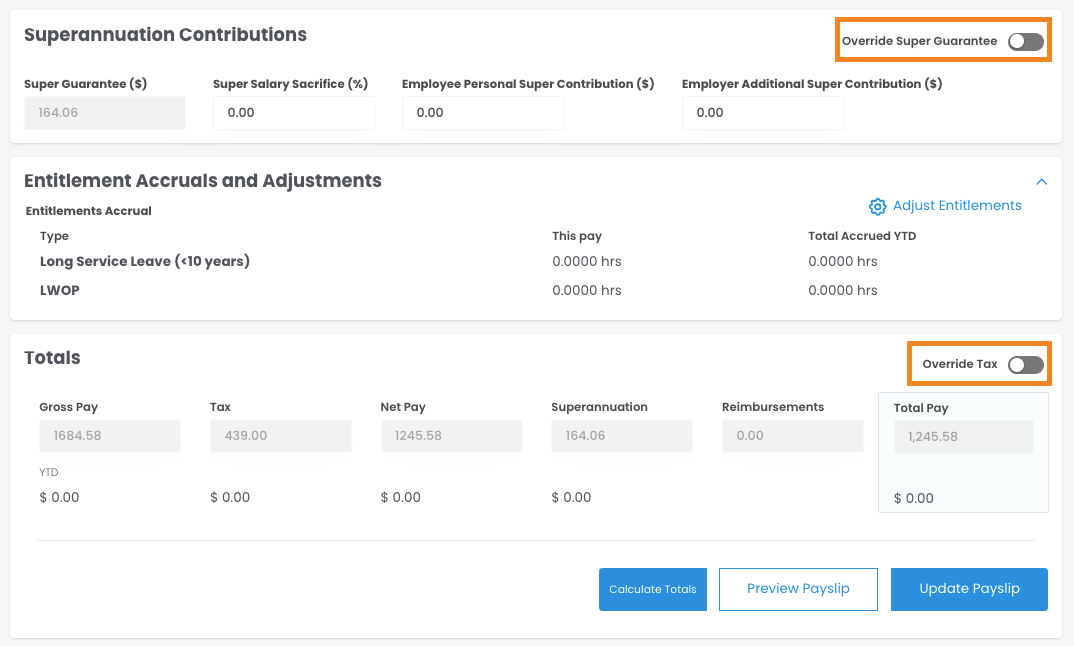This screenshot has height=646, width=1074.
Task: Click the Tax amount field in Totals
Action: pyautogui.click(x=280, y=436)
